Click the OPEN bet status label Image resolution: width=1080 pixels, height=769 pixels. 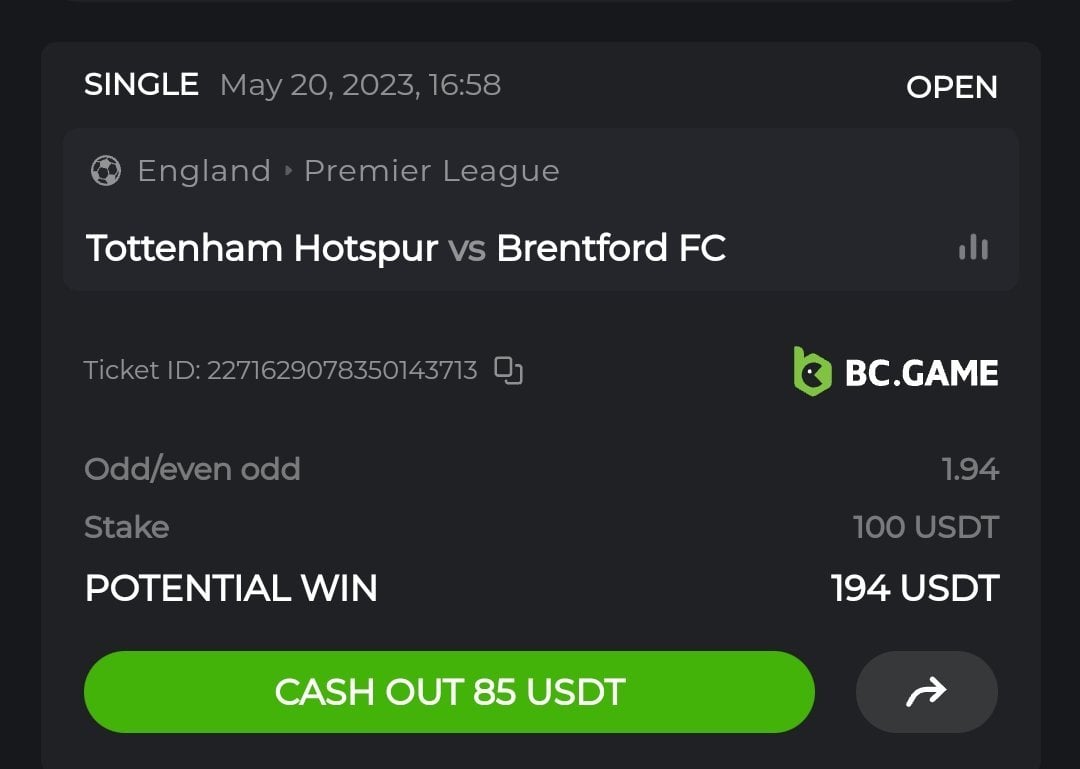click(951, 87)
